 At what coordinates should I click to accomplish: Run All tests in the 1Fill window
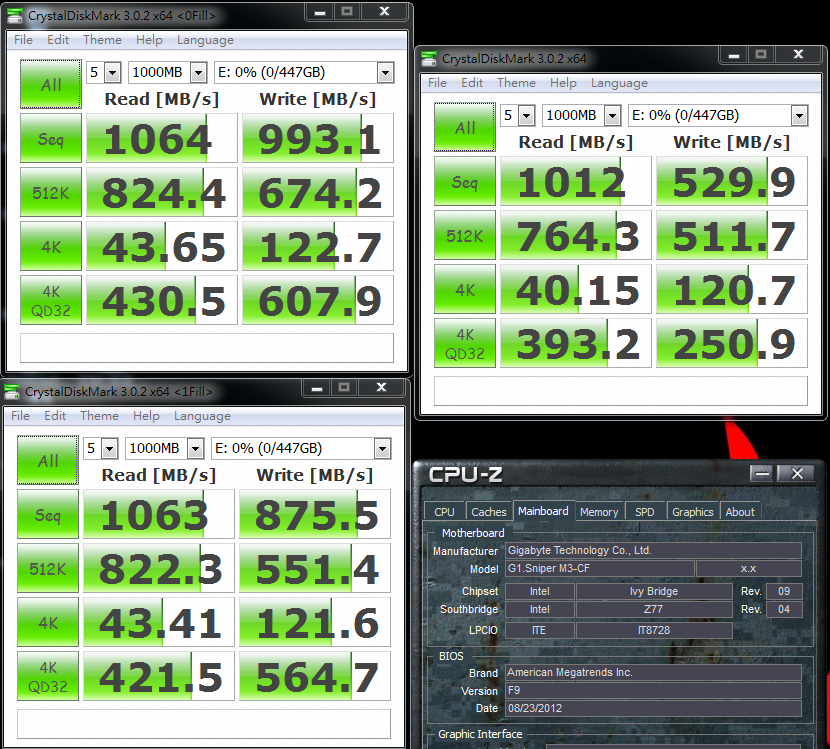[48, 460]
